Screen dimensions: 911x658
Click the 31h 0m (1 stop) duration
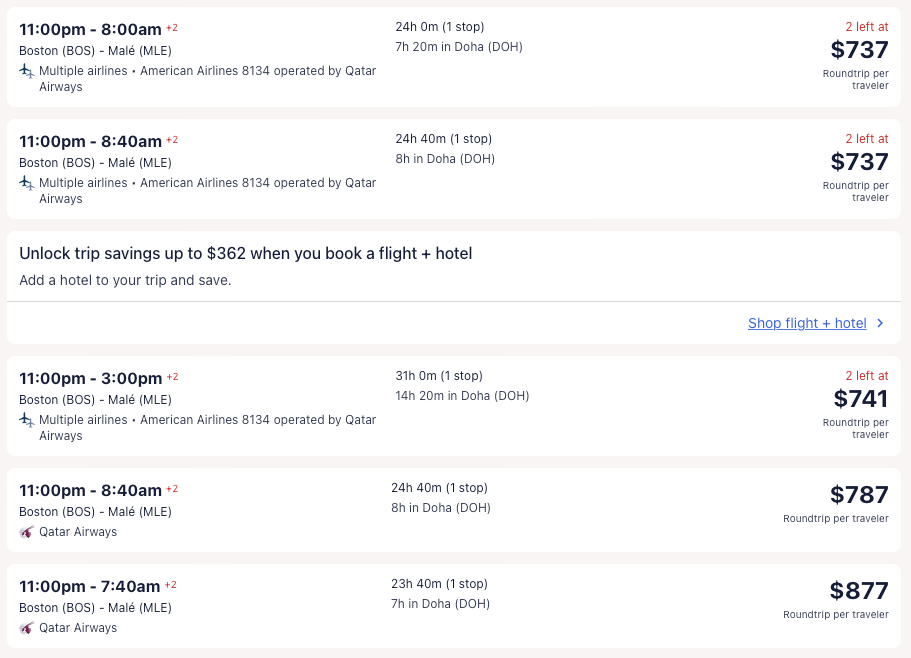coord(438,376)
